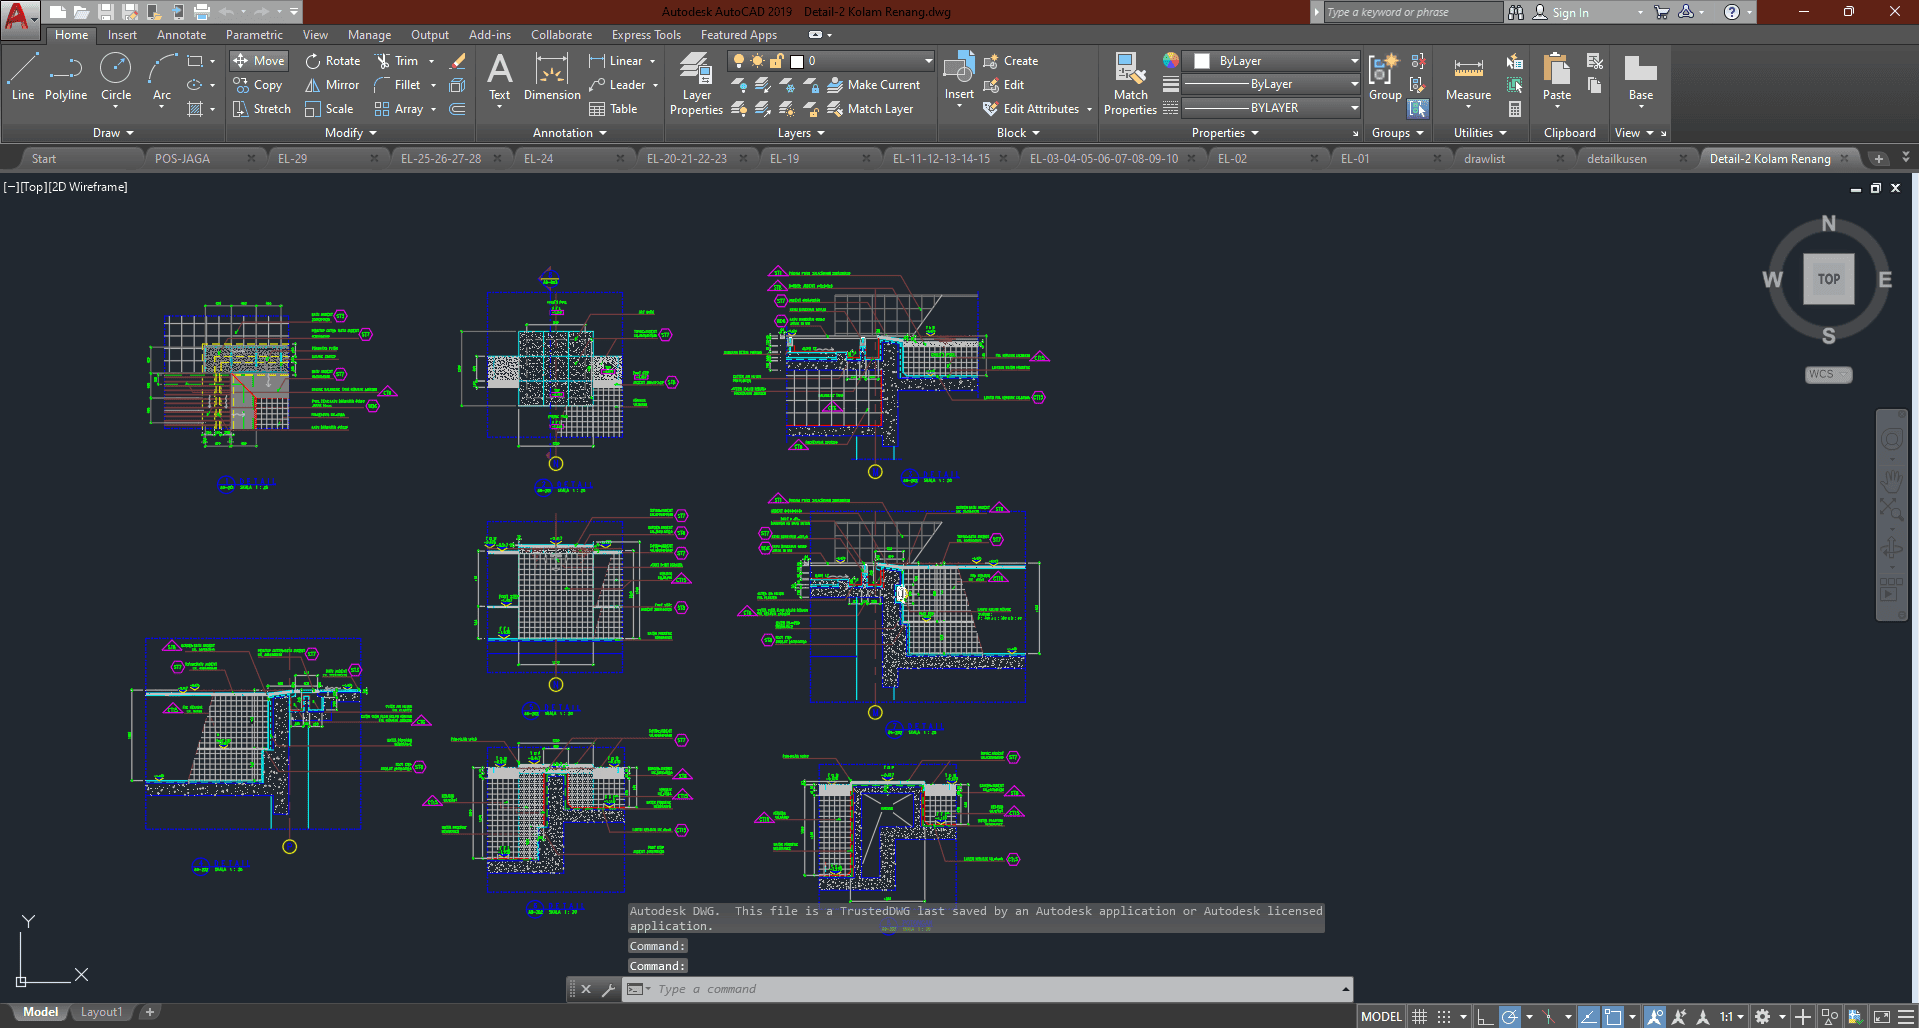Click the Quick Calculator icon in Utilities
Screen dimensions: 1919x1028
coord(1515,109)
